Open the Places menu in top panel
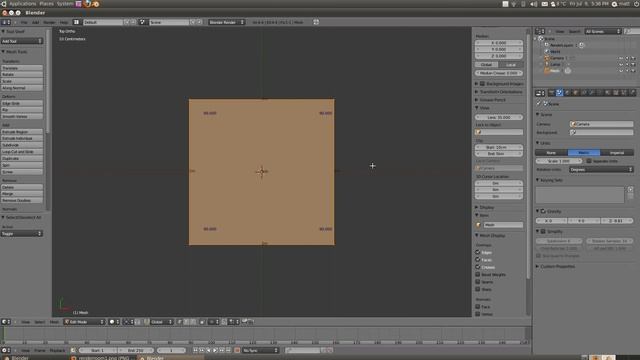This screenshot has height=360, width=640. (47, 4)
